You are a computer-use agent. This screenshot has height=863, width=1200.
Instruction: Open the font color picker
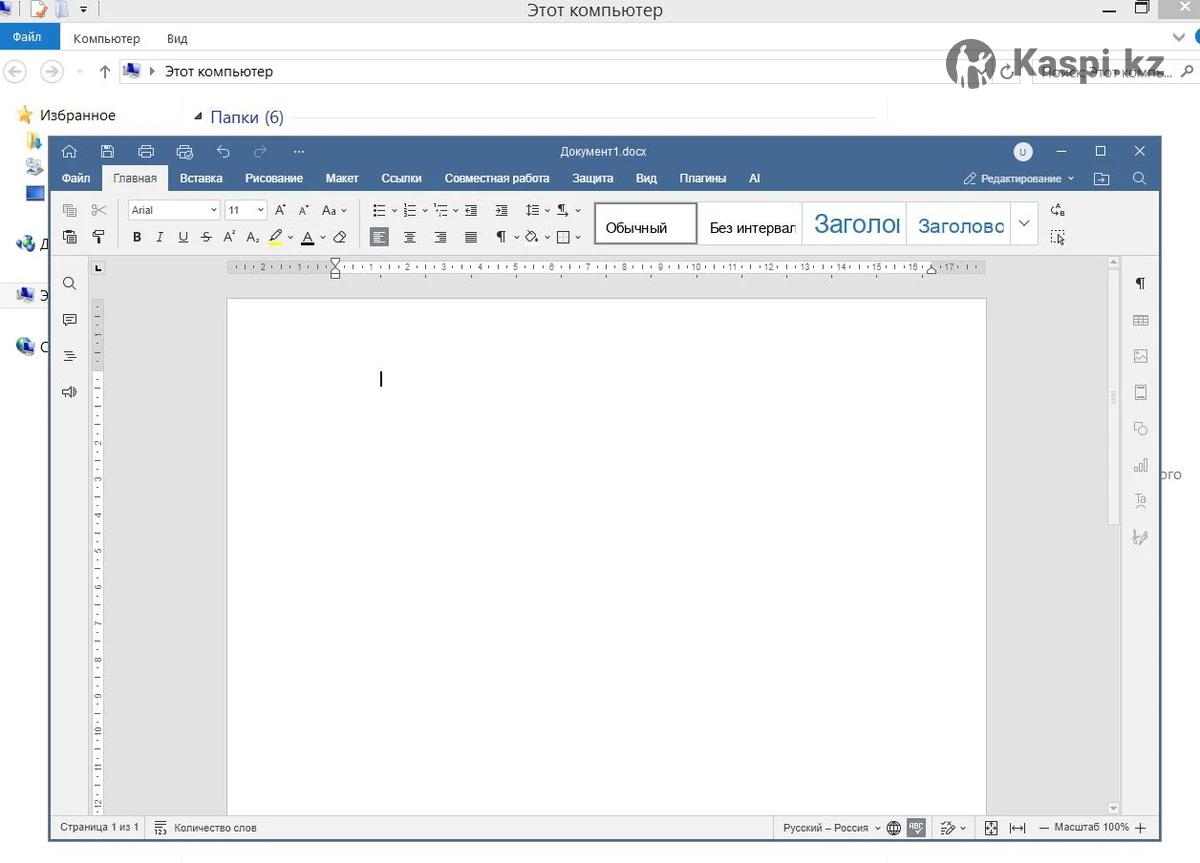pyautogui.click(x=322, y=237)
